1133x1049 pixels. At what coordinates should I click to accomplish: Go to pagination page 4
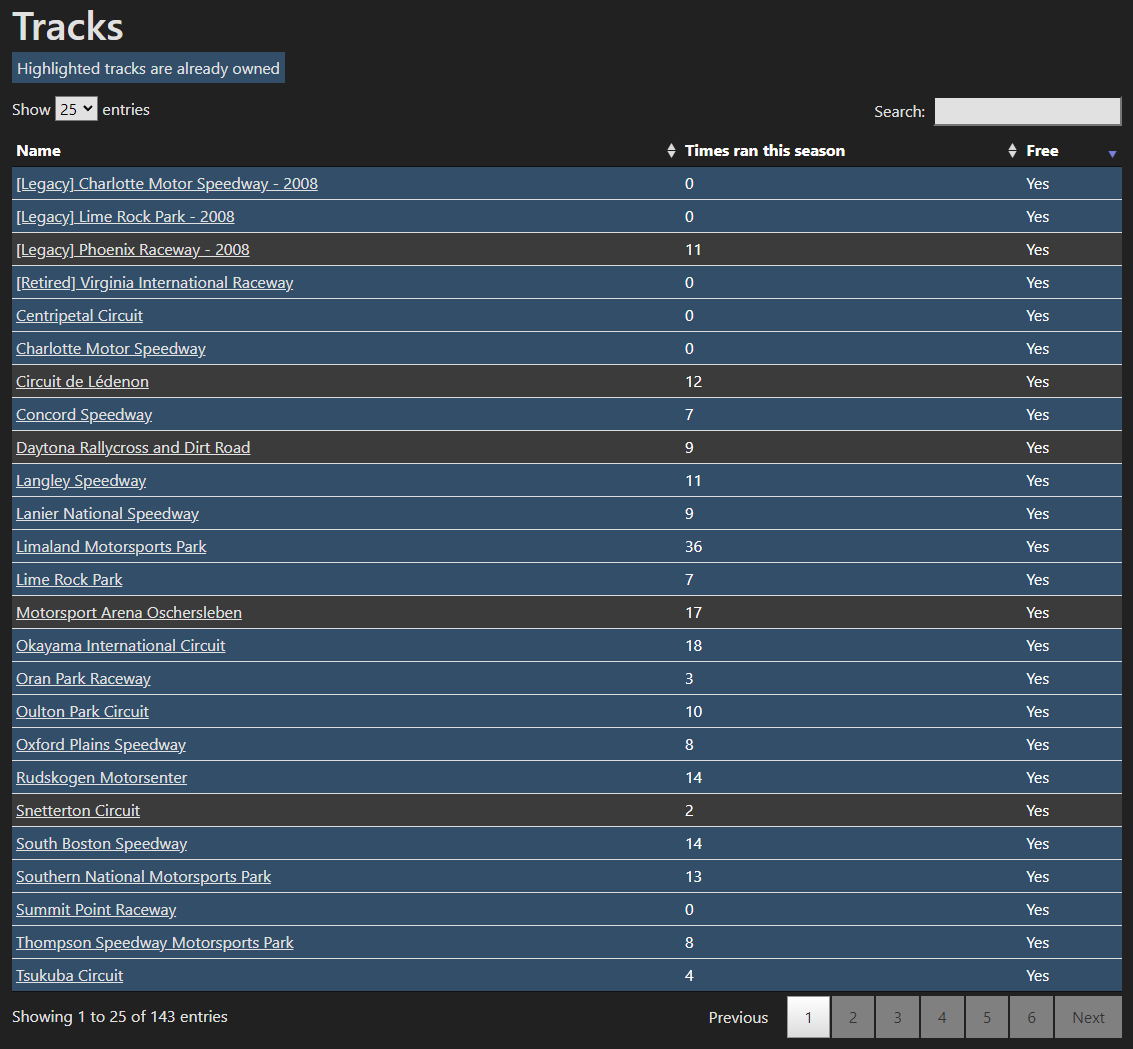942,1017
